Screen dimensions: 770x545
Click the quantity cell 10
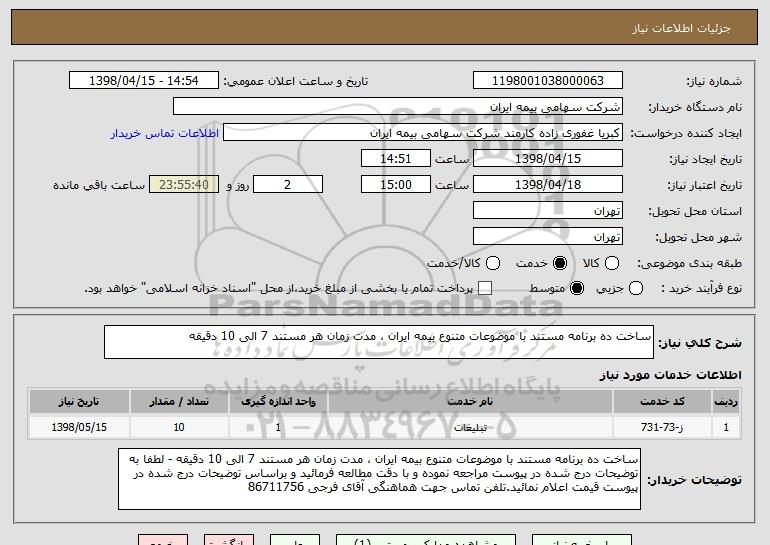click(x=179, y=427)
